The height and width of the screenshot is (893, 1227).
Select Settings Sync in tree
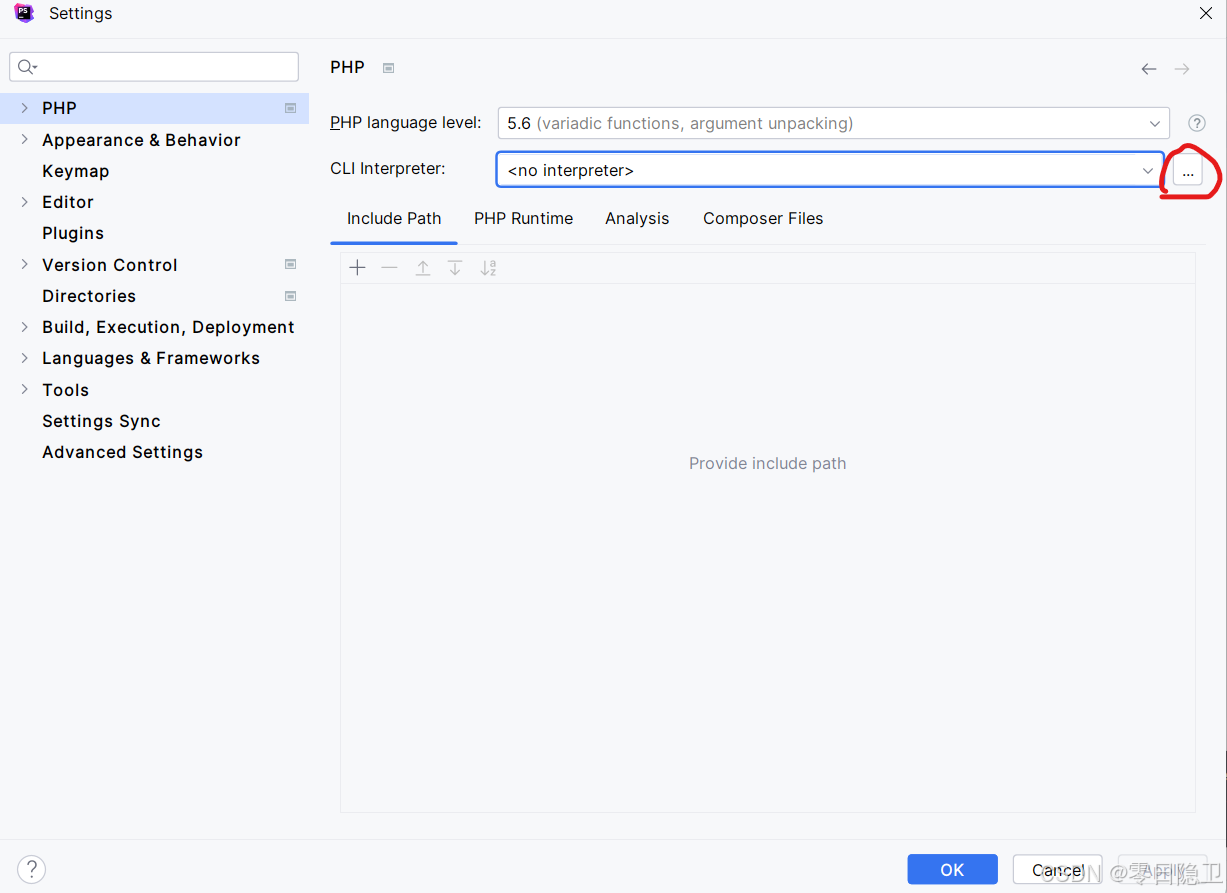click(101, 421)
